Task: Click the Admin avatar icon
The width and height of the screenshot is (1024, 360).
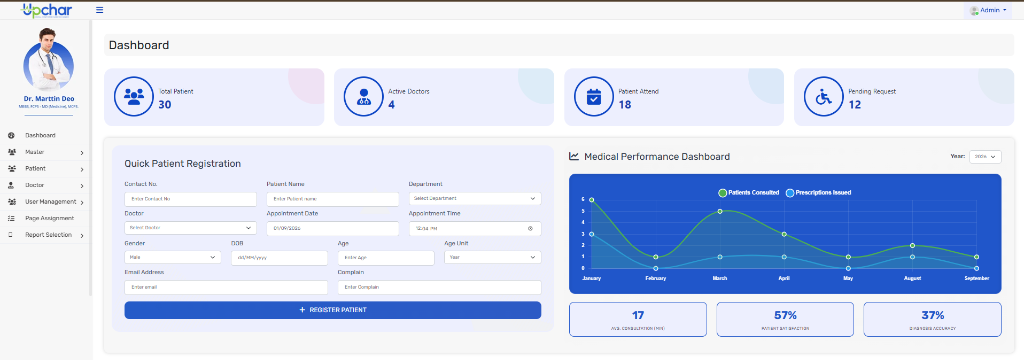Action: (x=974, y=10)
